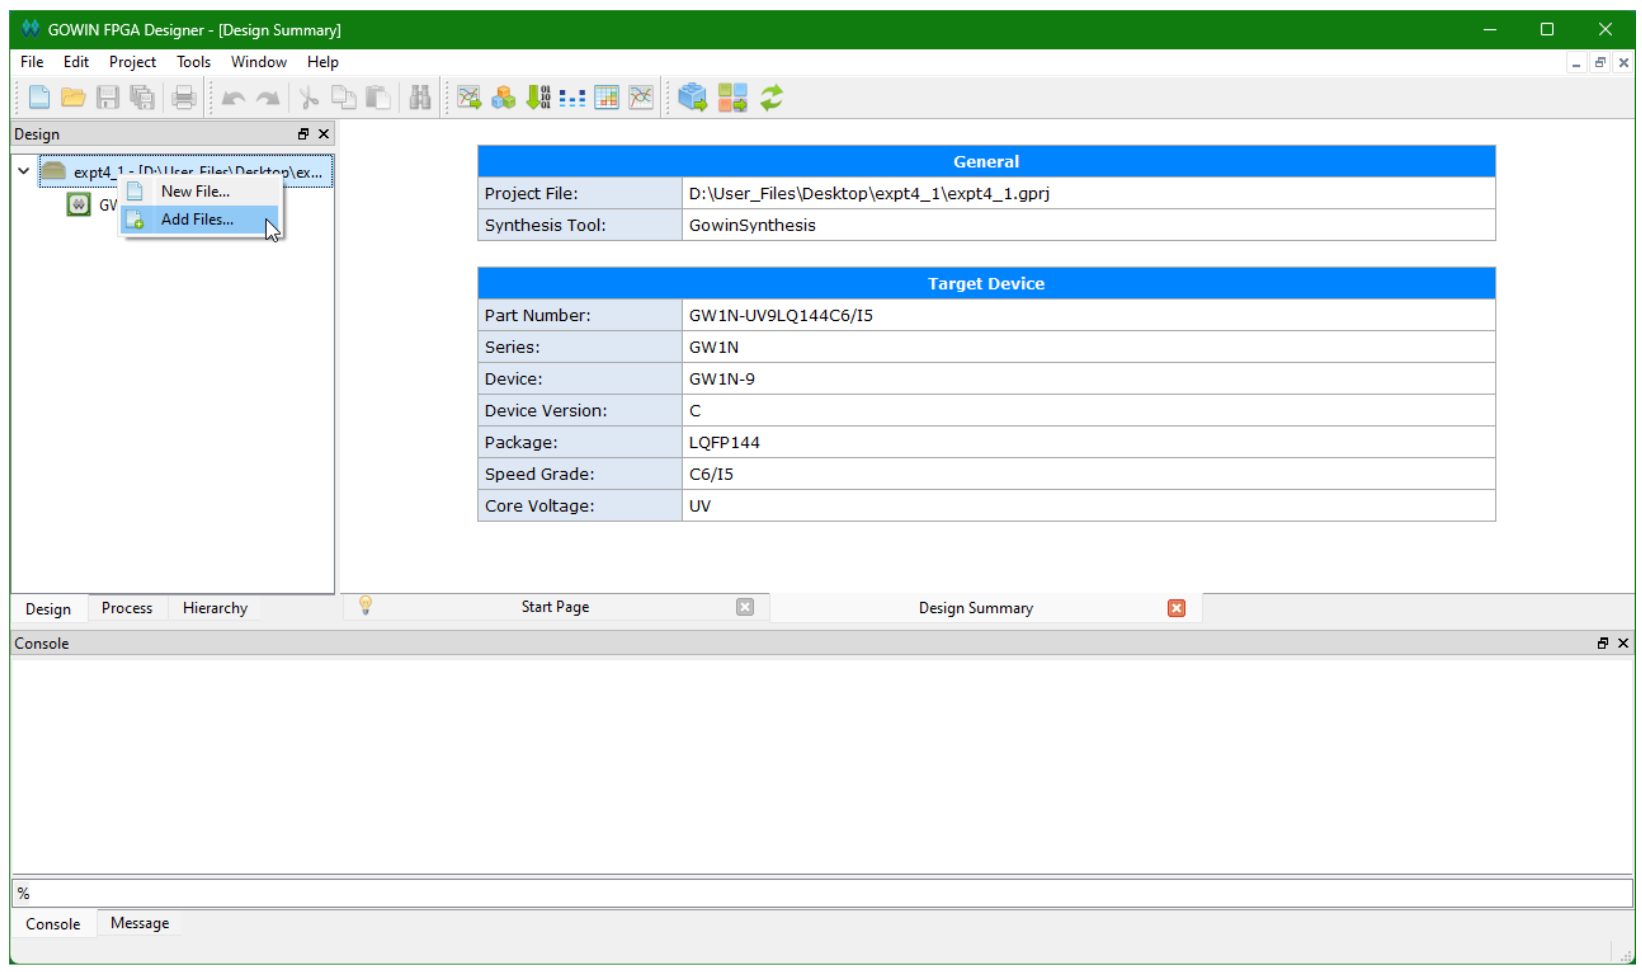Click the lightbulb icon on Start Page tab
Image resolution: width=1642 pixels, height=972 pixels.
point(365,606)
